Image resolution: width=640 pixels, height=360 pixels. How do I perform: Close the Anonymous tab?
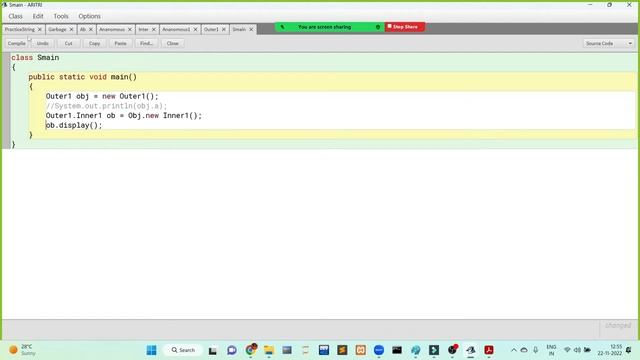(x=129, y=29)
